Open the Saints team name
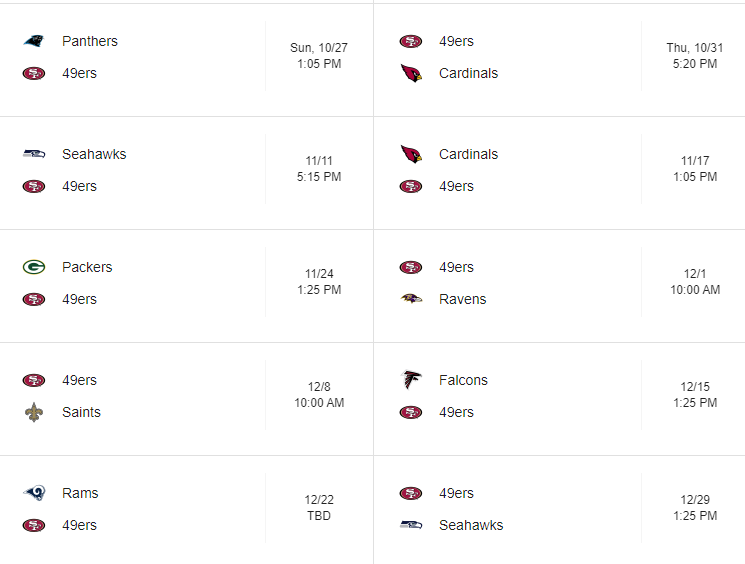Screen dimensions: 745x564 click(81, 412)
